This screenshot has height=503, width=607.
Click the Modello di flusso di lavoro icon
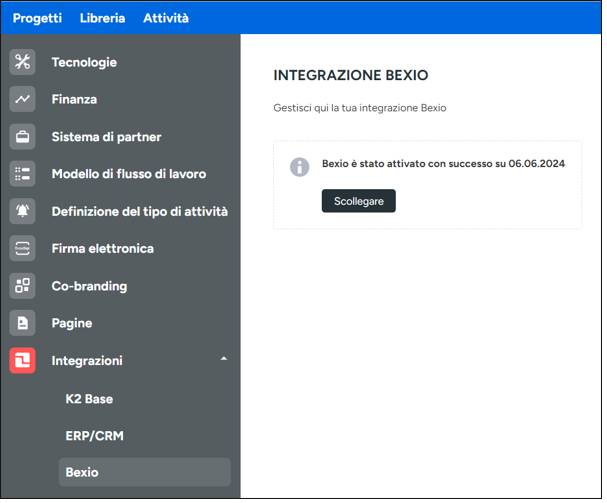22,174
